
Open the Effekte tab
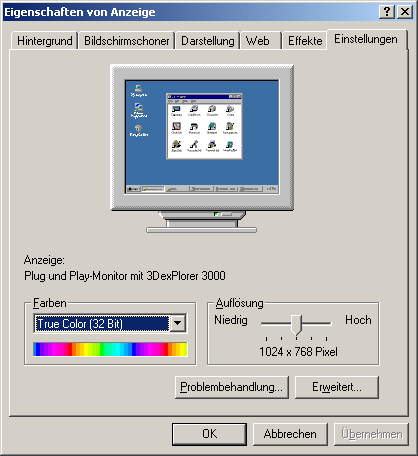305,41
